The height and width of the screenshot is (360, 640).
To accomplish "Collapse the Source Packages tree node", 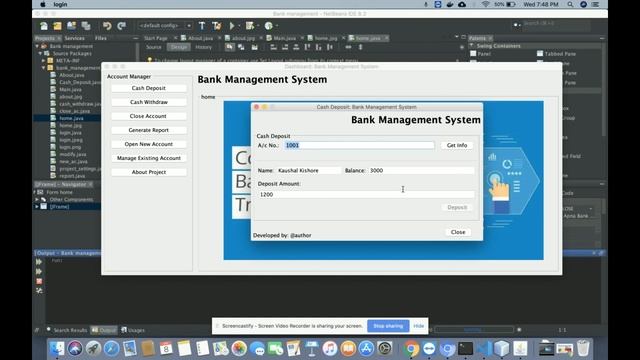I will [40, 53].
